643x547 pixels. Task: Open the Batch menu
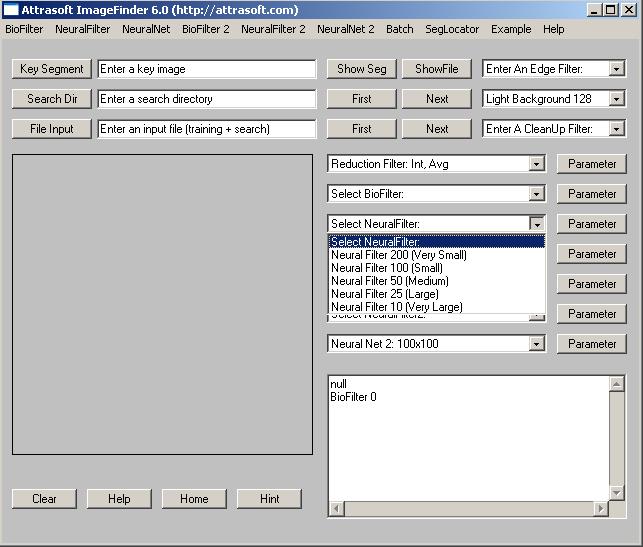click(x=399, y=29)
